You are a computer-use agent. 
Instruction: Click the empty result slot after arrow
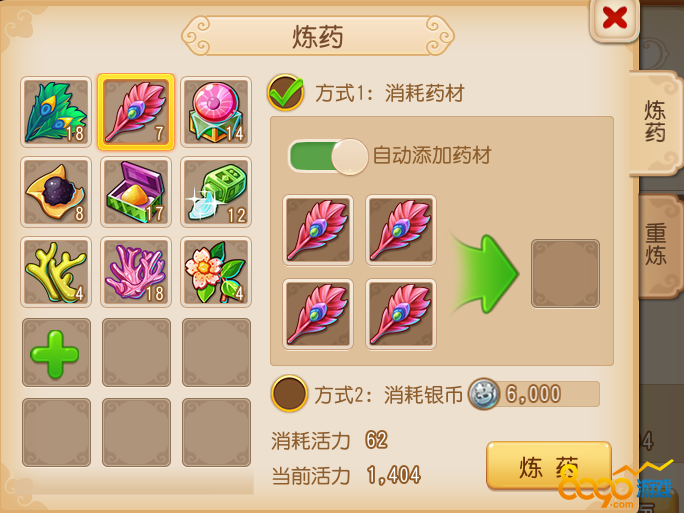click(565, 274)
